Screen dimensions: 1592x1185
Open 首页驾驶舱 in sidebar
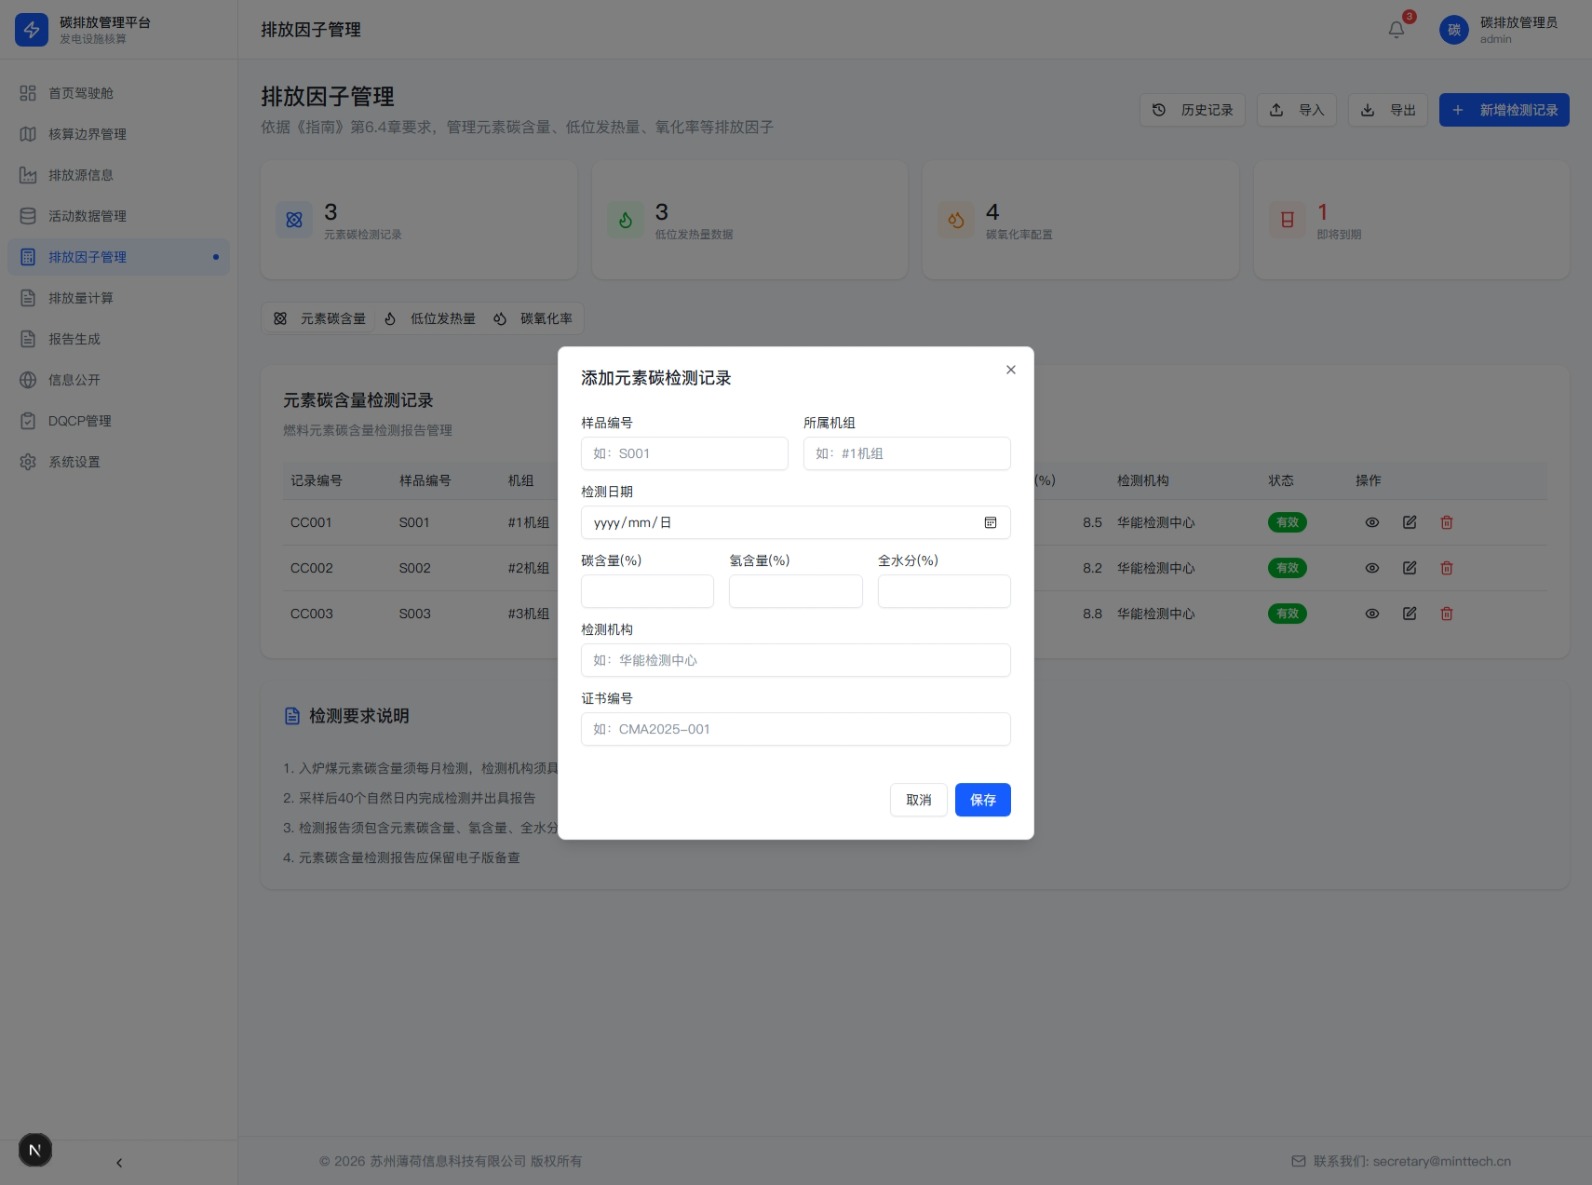118,93
